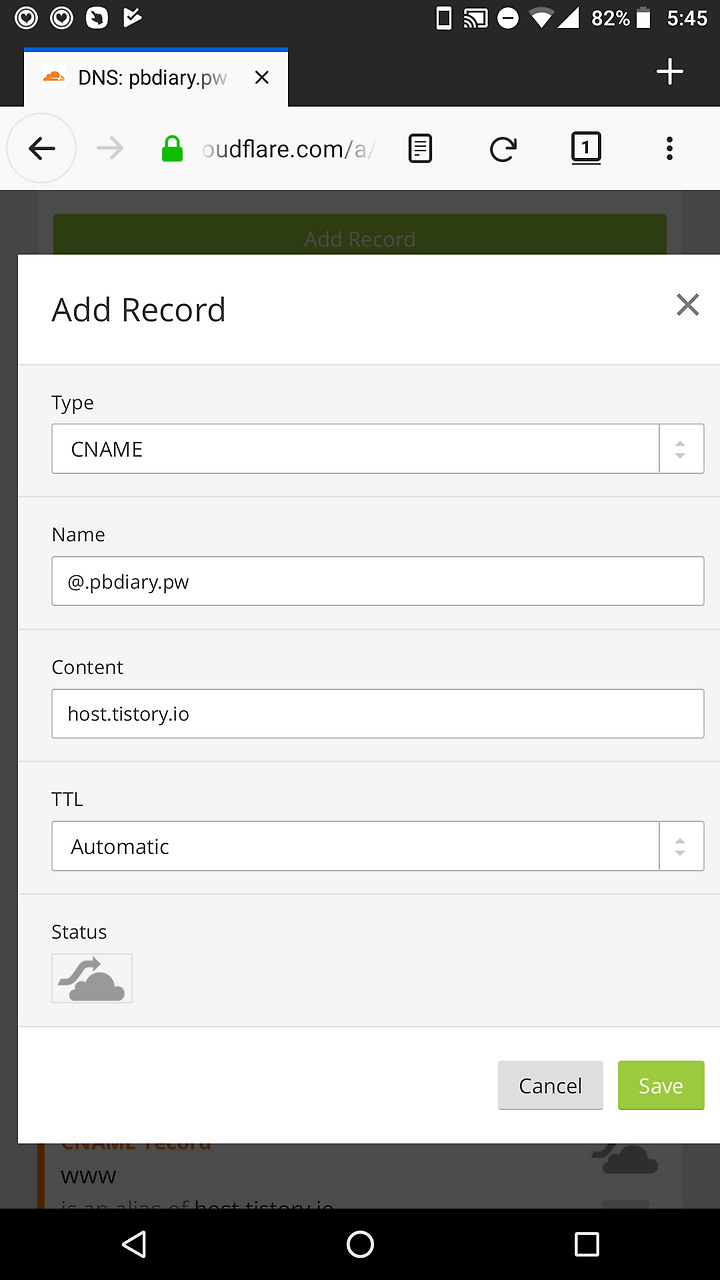Tap the Android back navigation button
This screenshot has width=720, height=1280.
point(133,1244)
